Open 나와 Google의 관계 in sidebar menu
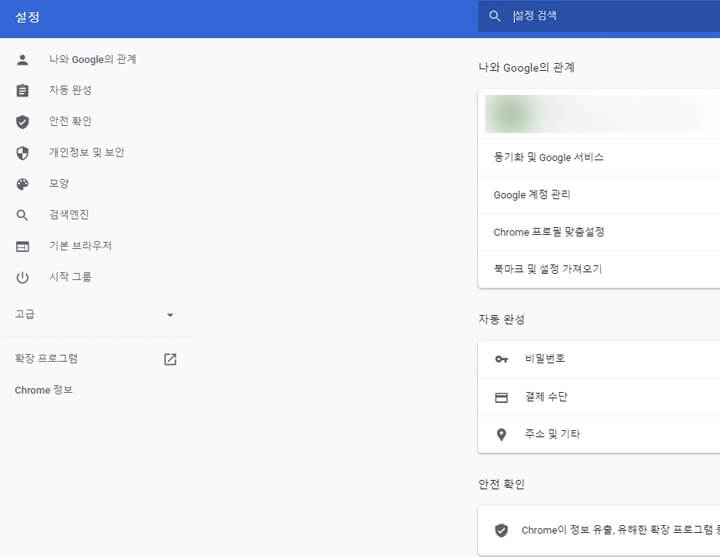 tap(93, 59)
